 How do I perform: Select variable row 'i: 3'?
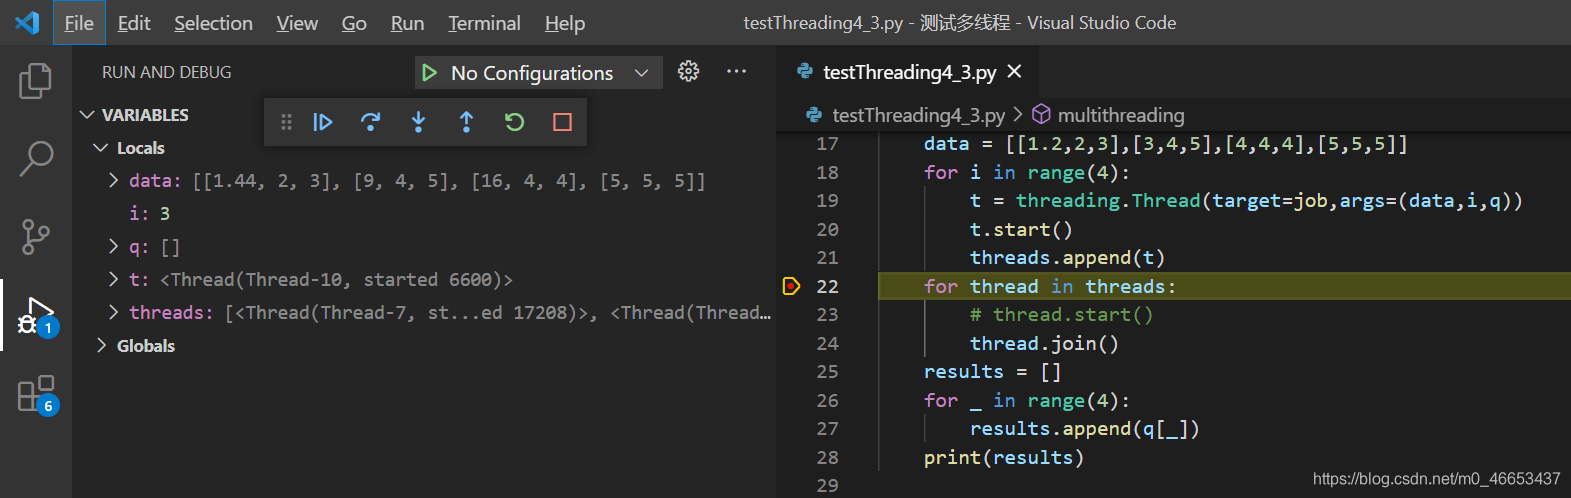coord(423,214)
